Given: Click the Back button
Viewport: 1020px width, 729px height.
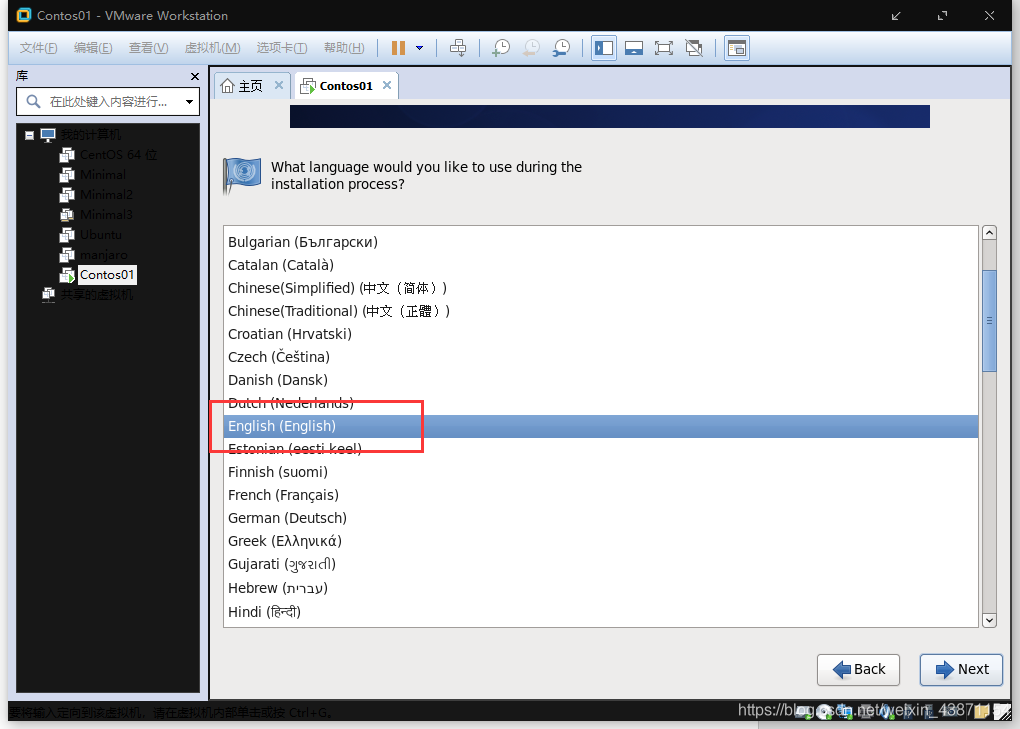Looking at the screenshot, I should click(x=858, y=670).
